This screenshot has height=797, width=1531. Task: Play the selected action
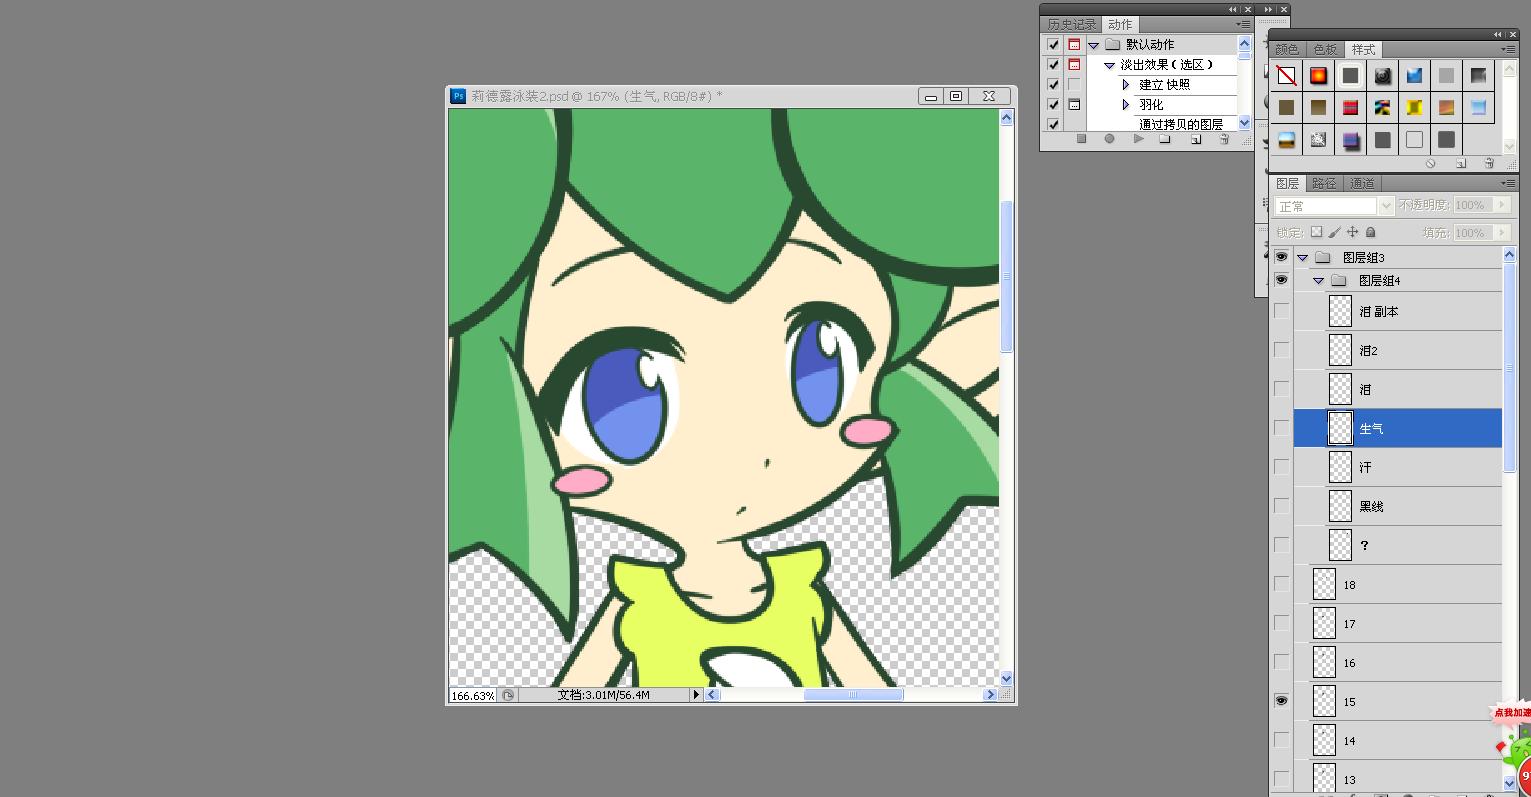(x=1138, y=140)
